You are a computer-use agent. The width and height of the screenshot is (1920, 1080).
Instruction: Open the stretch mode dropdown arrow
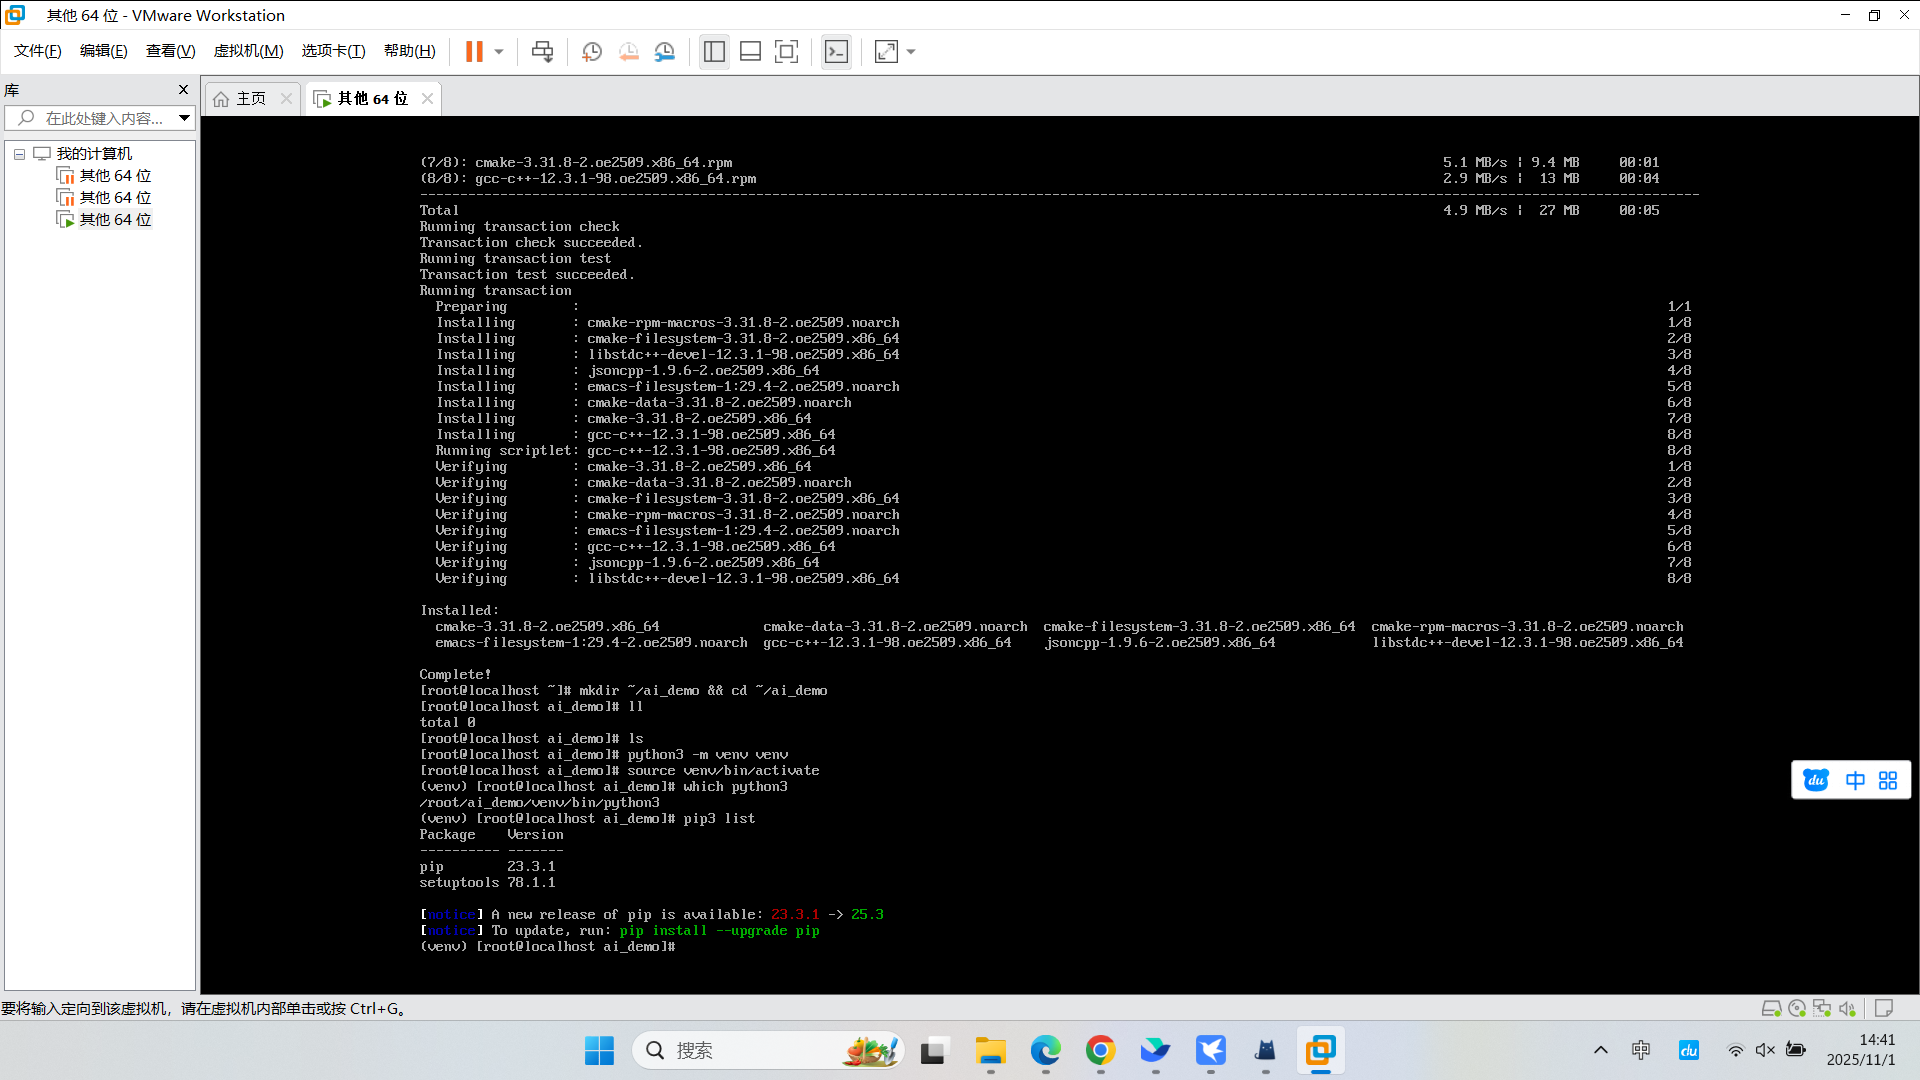pyautogui.click(x=911, y=52)
